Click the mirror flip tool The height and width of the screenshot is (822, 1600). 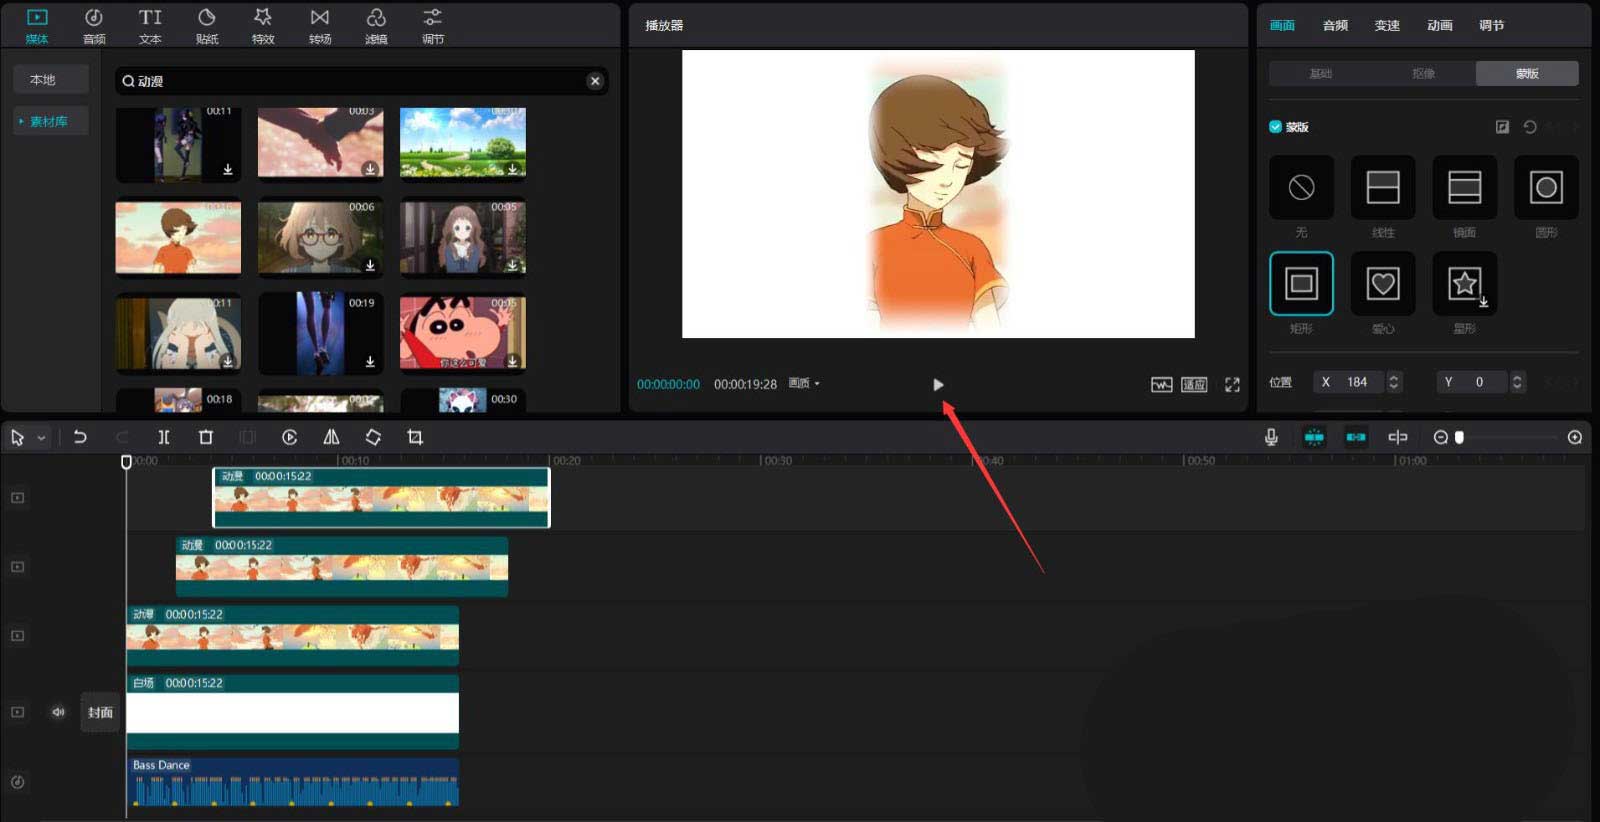pyautogui.click(x=331, y=437)
